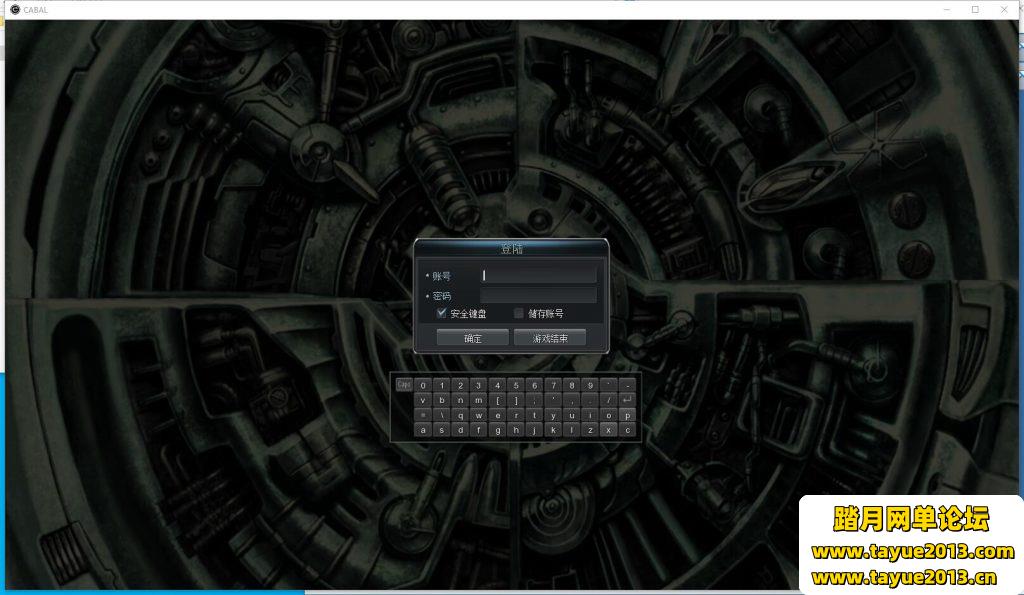The image size is (1024, 595).
Task: Tap the l key on virtual keyboard
Action: click(572, 430)
